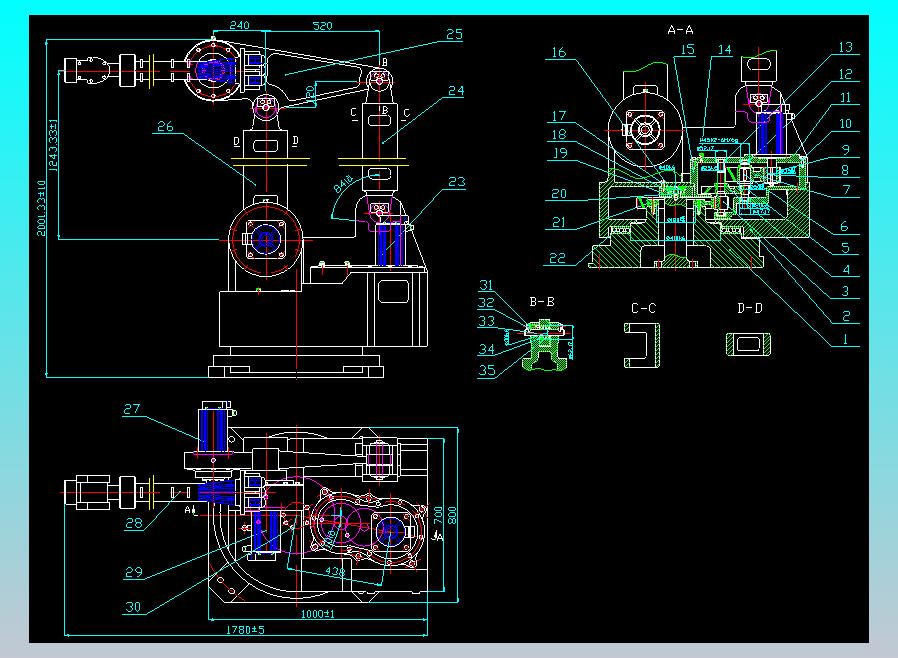The image size is (898, 658).
Task: Click the 2001.33±10 vertical dimension
Action: pos(42,208)
